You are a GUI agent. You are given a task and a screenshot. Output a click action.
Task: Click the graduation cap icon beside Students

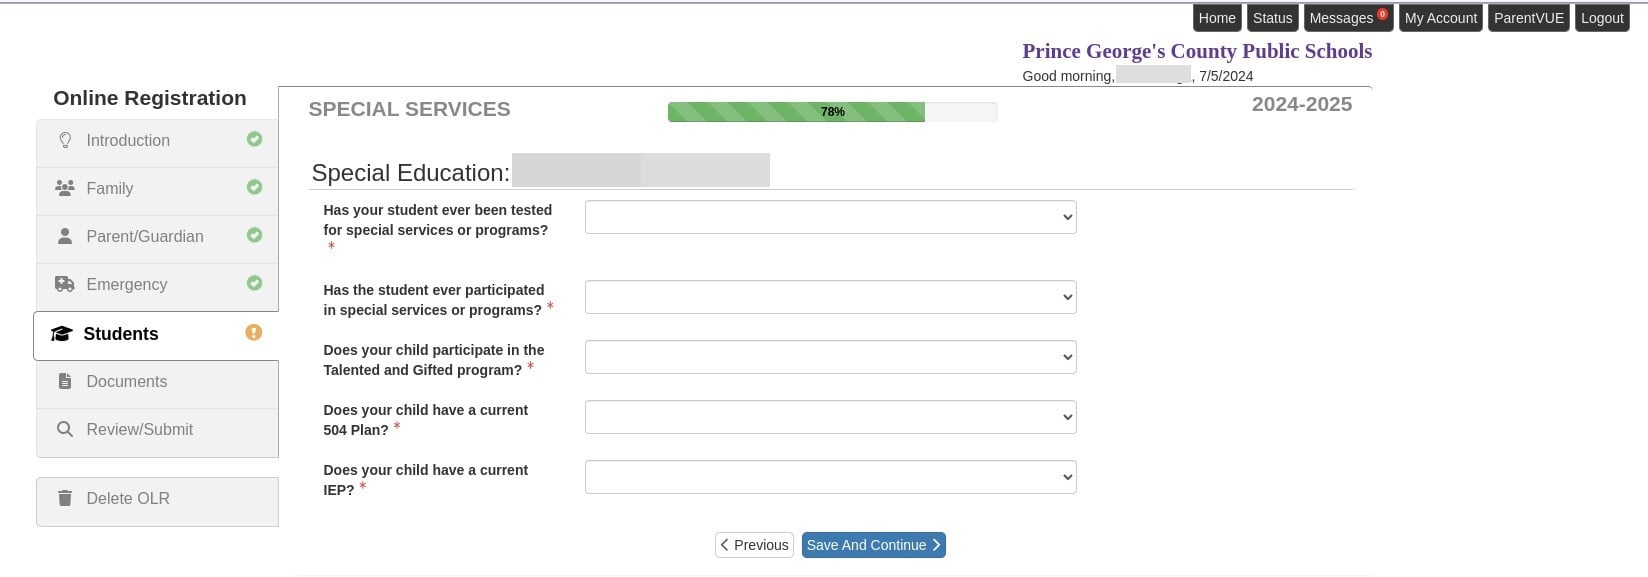63,333
